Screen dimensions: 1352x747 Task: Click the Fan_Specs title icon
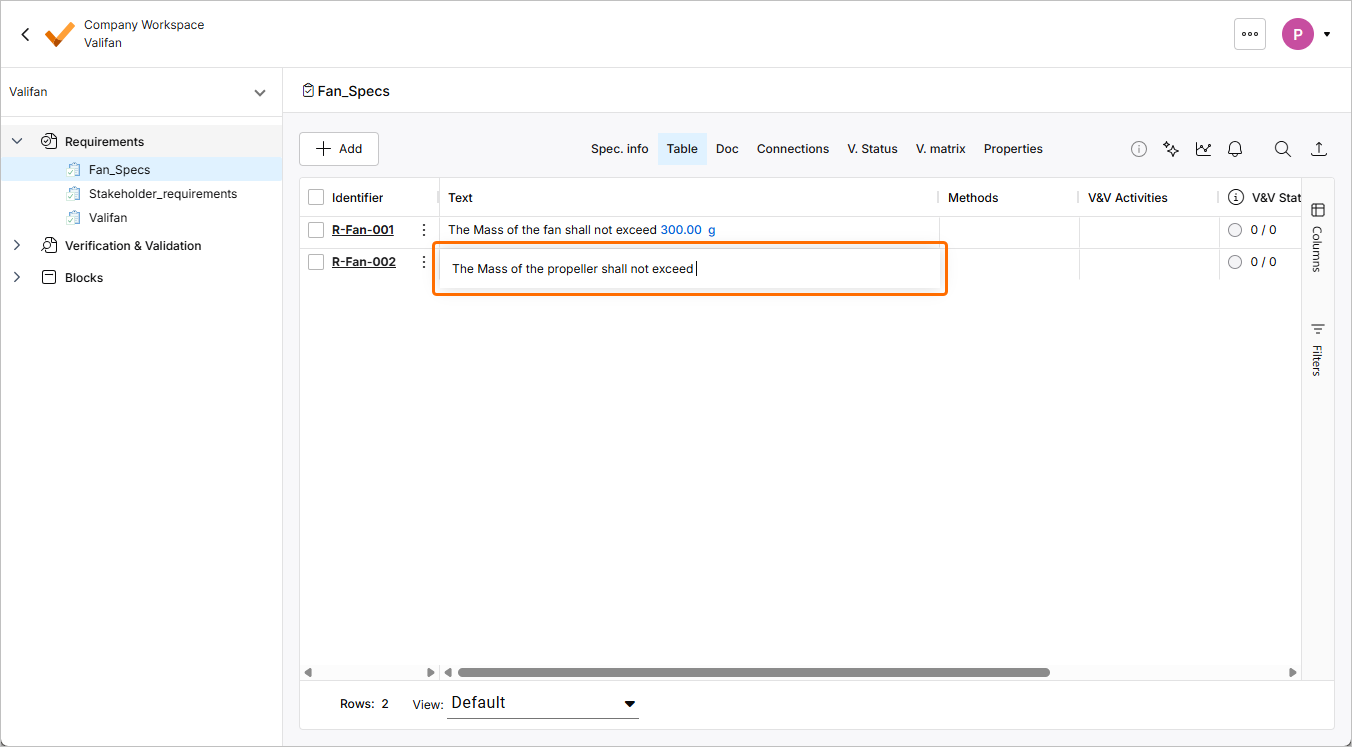[308, 91]
